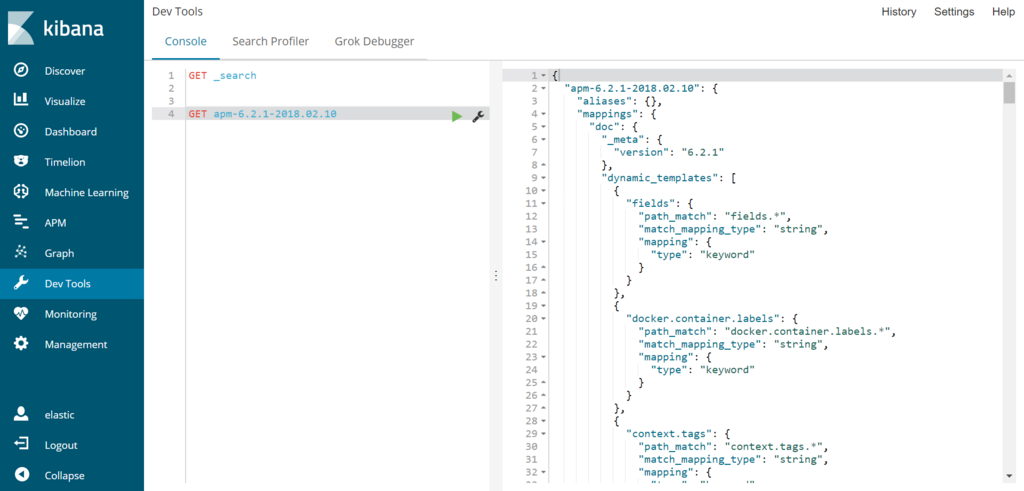
Task: Open request options wrench icon
Action: [x=477, y=116]
